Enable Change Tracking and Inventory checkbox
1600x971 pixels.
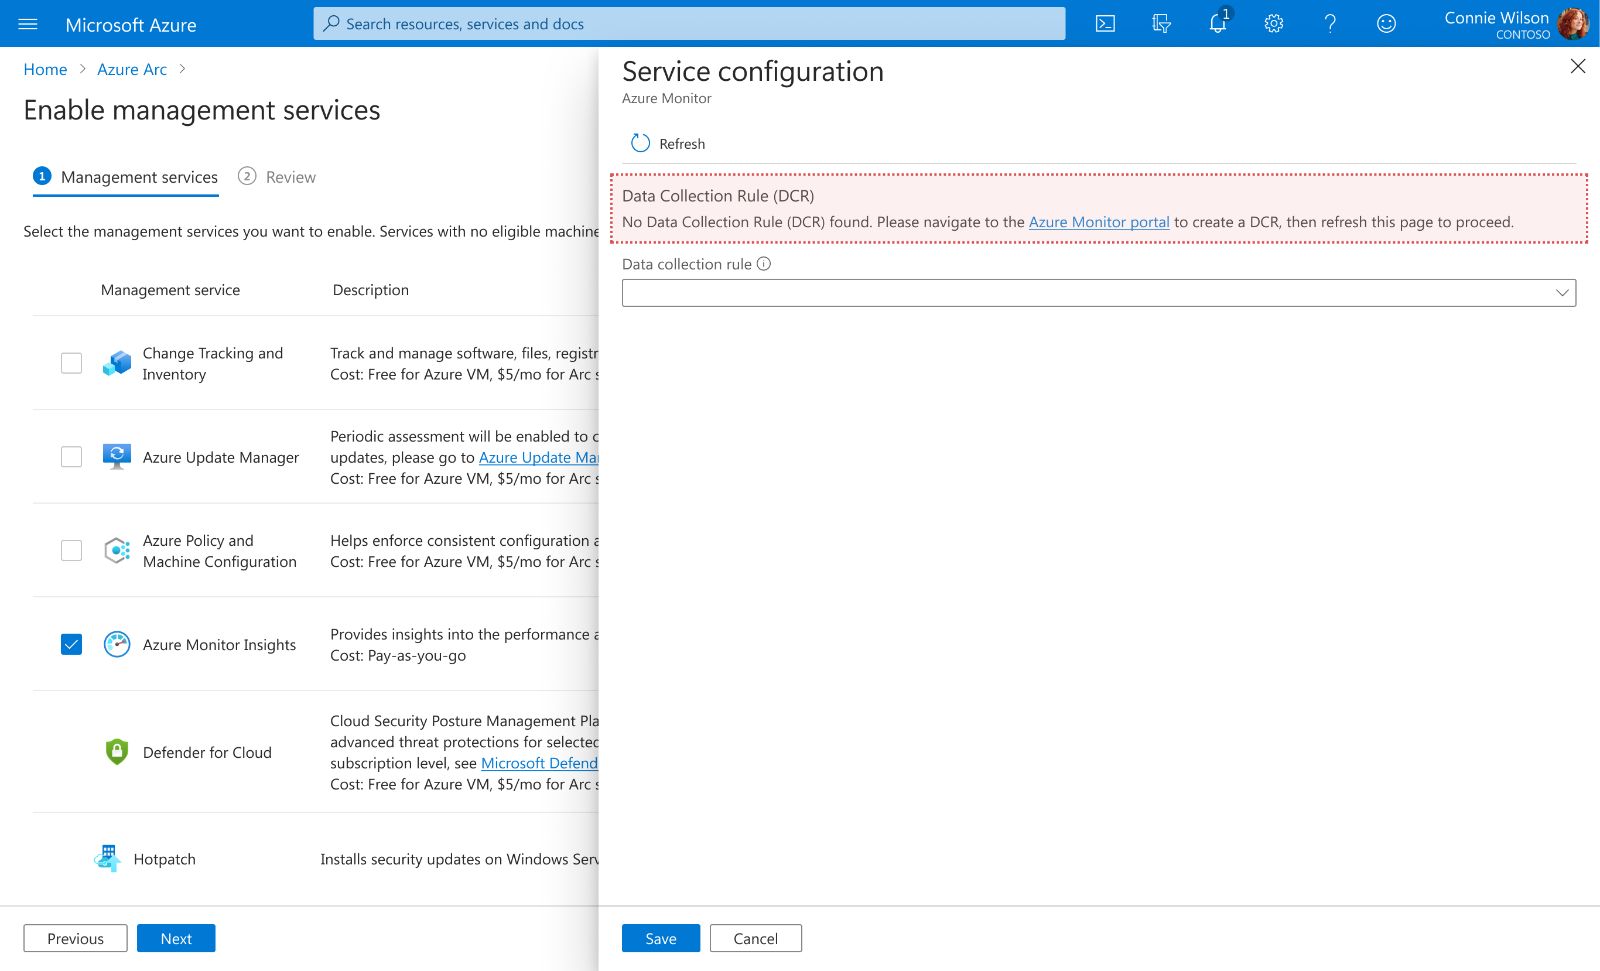pyautogui.click(x=71, y=363)
